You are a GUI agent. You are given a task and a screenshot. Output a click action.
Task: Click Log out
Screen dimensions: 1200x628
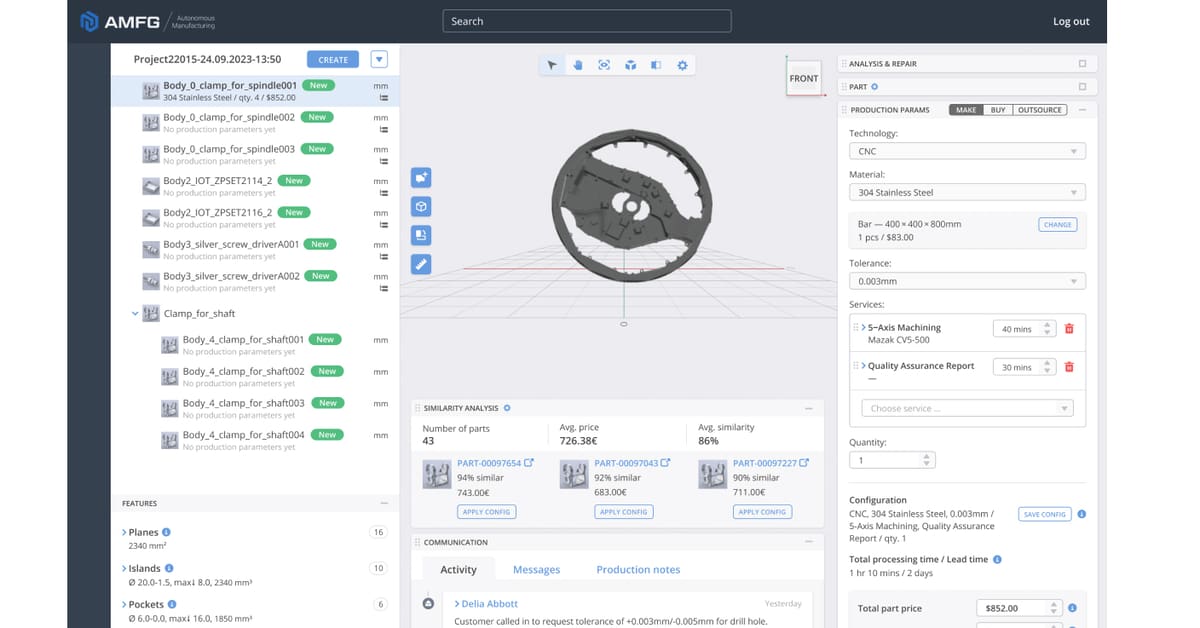pos(1071,21)
